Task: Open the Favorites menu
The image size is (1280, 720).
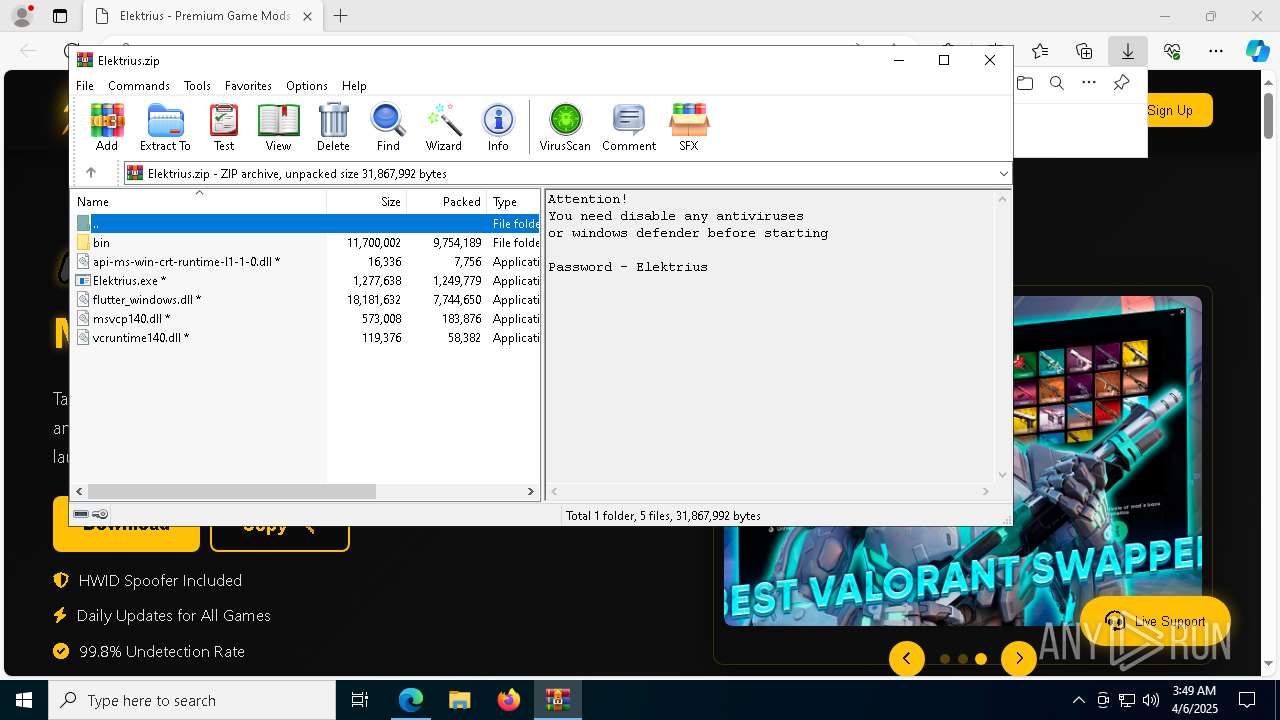Action: (248, 86)
